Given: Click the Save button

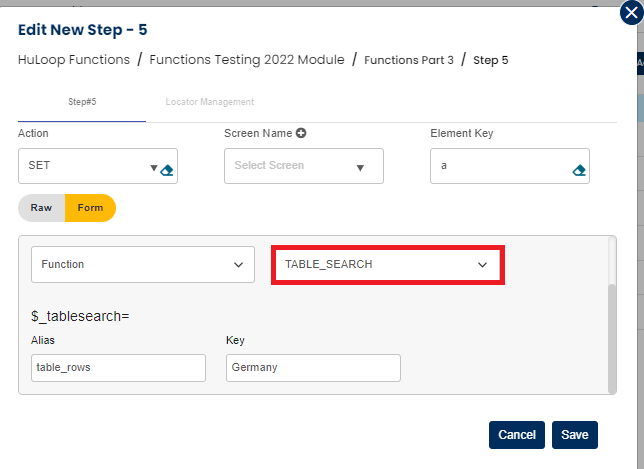Looking at the screenshot, I should pos(574,435).
